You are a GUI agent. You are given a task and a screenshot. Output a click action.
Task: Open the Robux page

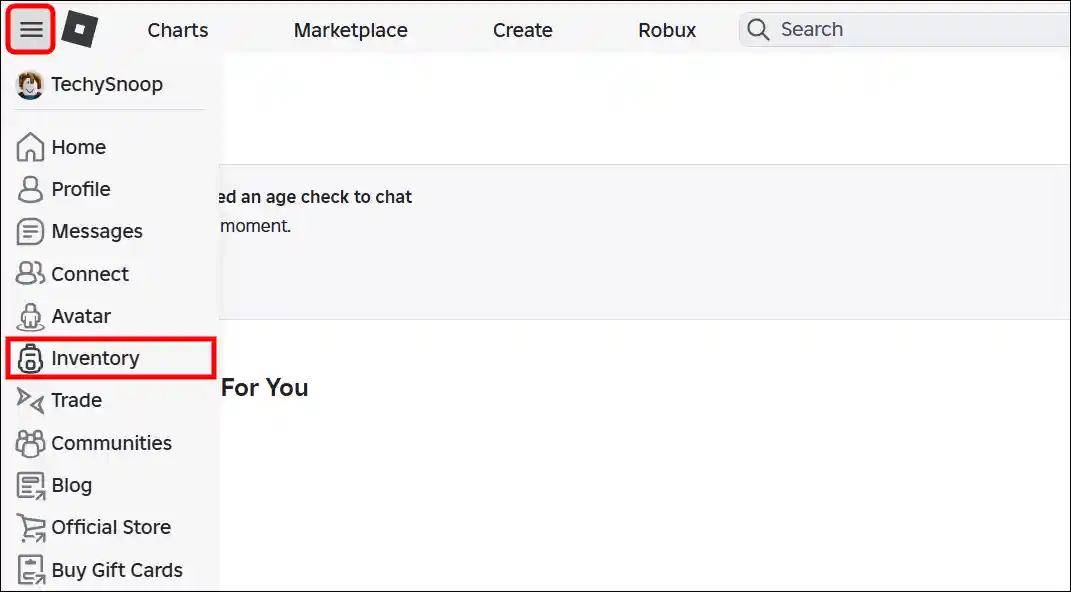coord(667,30)
